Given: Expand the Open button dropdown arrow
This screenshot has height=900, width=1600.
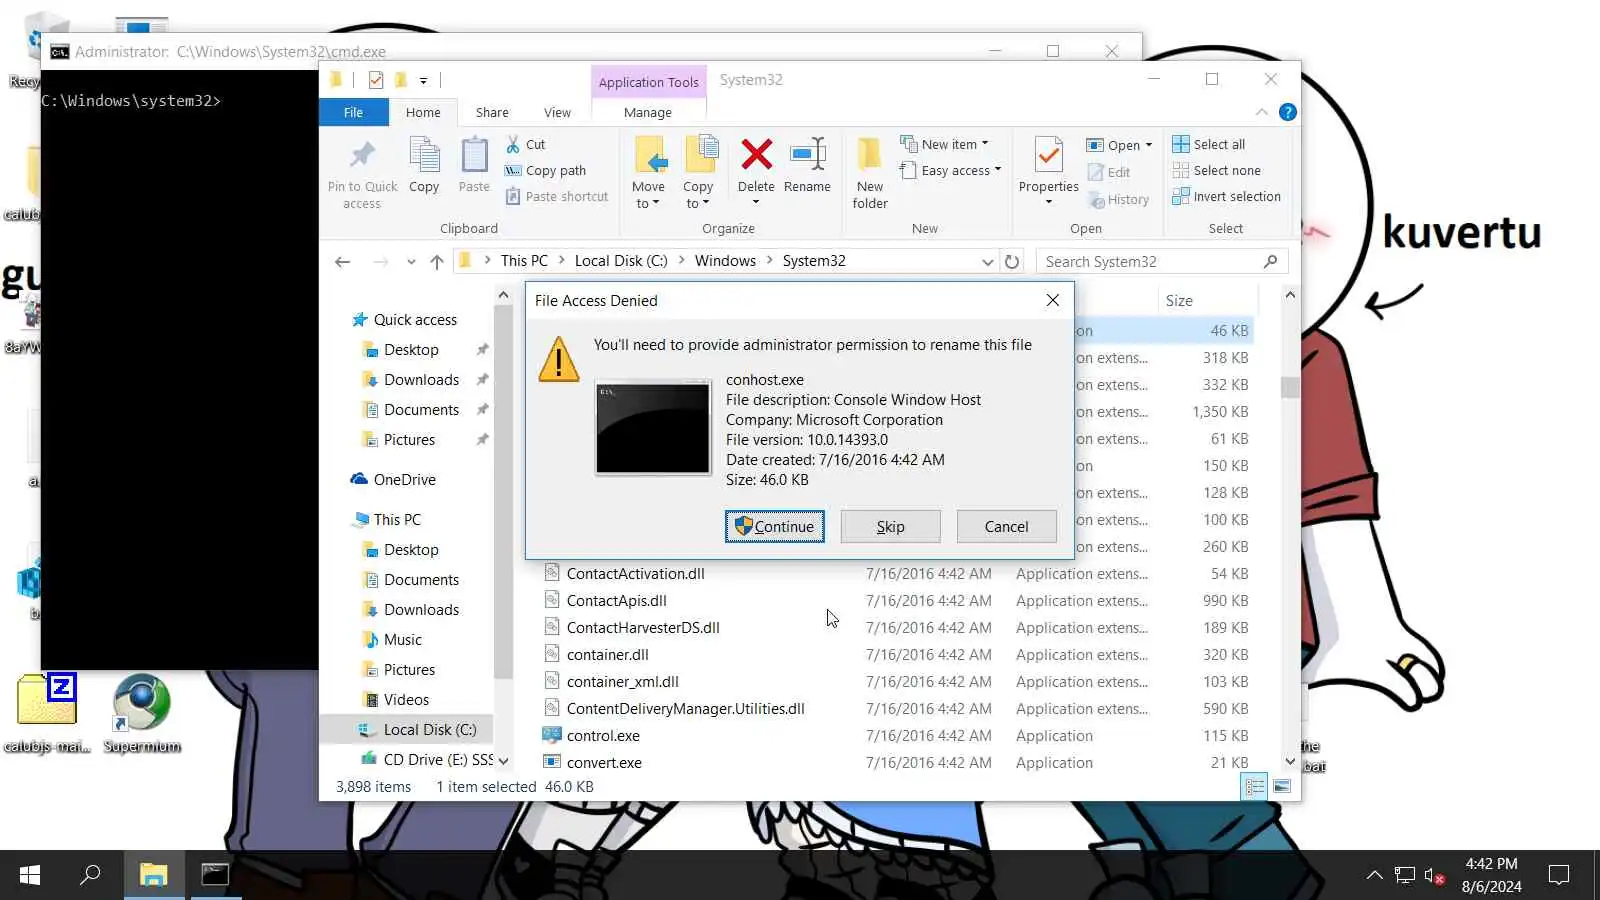Looking at the screenshot, I should (x=1148, y=145).
